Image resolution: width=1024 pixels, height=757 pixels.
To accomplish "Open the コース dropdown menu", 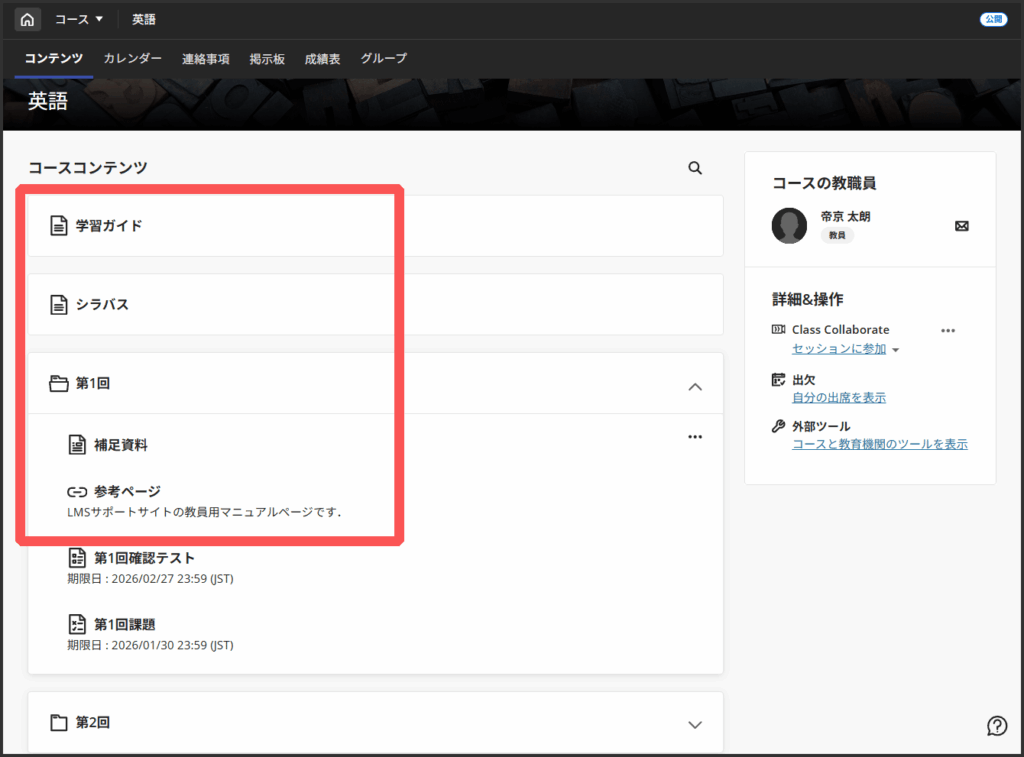I will [x=79, y=19].
